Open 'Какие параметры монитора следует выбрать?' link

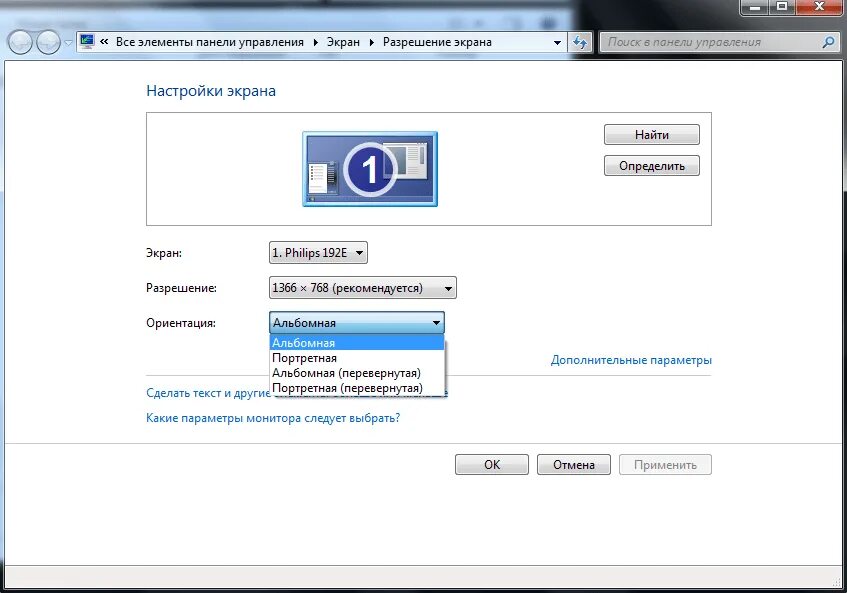click(x=273, y=418)
